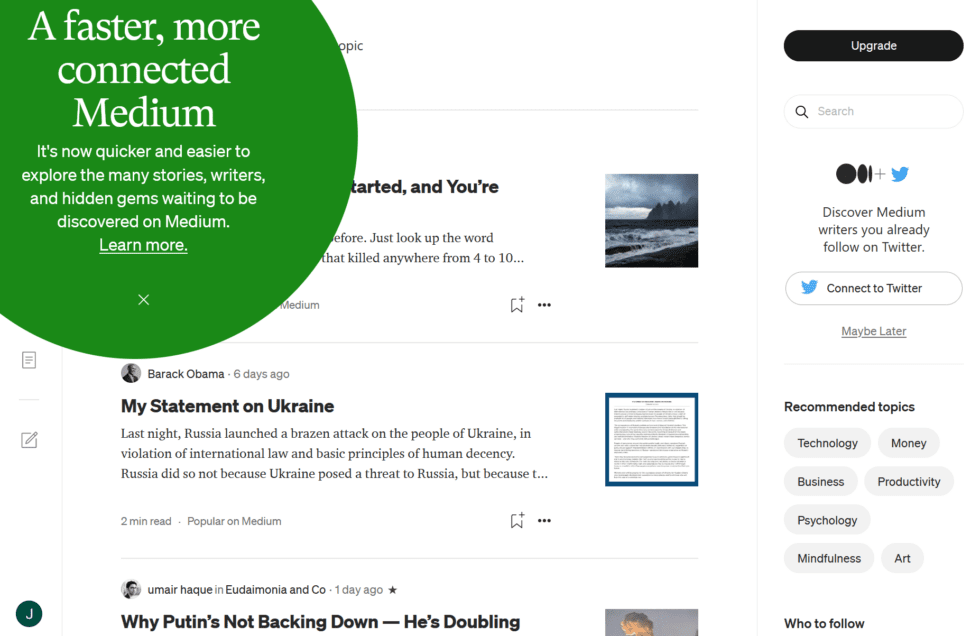Bookmark the story 'My Statement on Ukraine'
This screenshot has width=980, height=636.
click(x=516, y=520)
